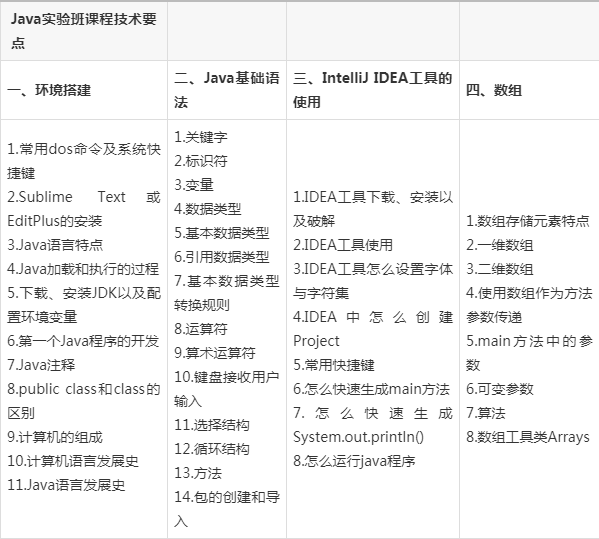This screenshot has height=539, width=599.
Task: Click '9.算术运算符'
Action: tap(215, 353)
